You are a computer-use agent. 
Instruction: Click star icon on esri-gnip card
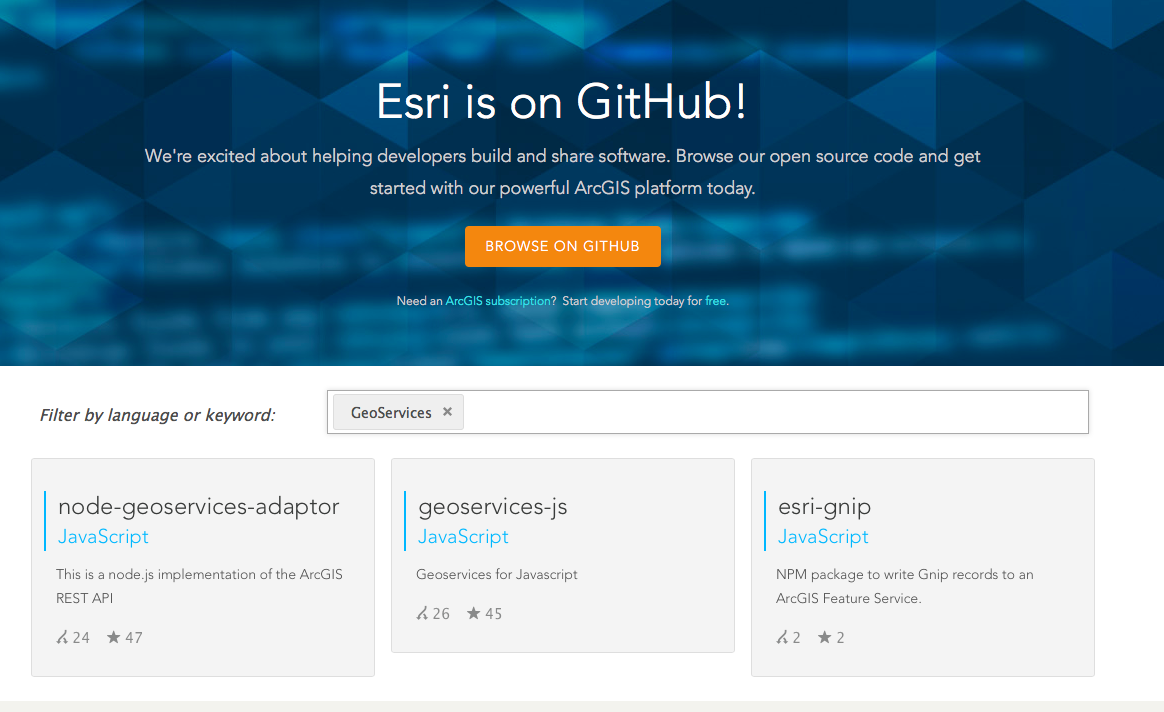tap(825, 637)
